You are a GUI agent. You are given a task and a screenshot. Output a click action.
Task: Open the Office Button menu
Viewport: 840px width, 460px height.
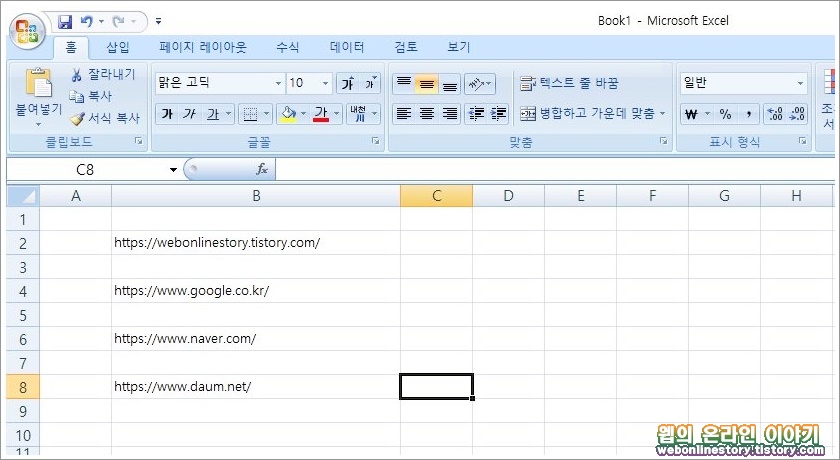[27, 32]
